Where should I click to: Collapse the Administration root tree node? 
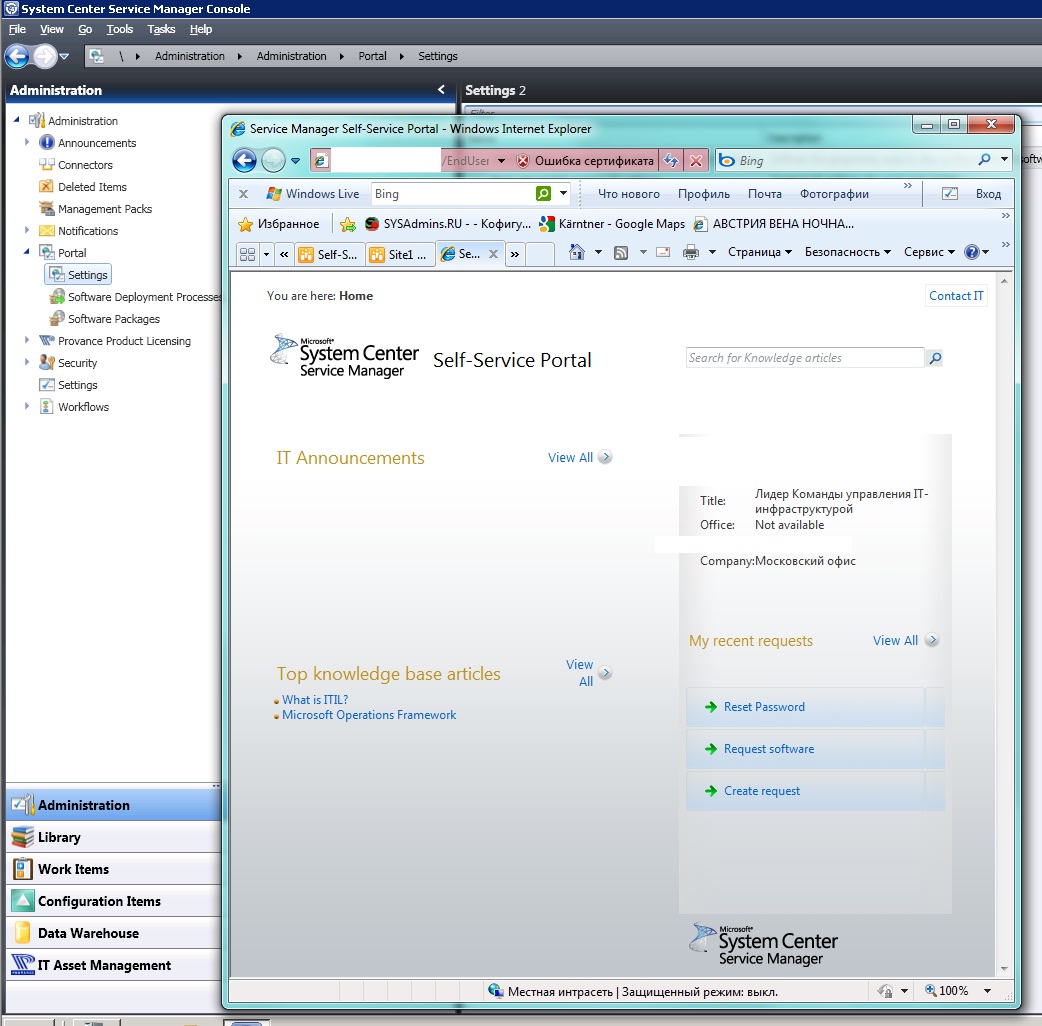[17, 120]
